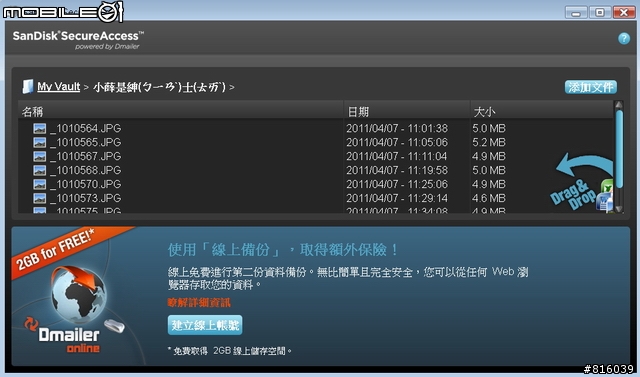Click the file list scrollbar down arrow
The image size is (640, 377).
point(619,208)
